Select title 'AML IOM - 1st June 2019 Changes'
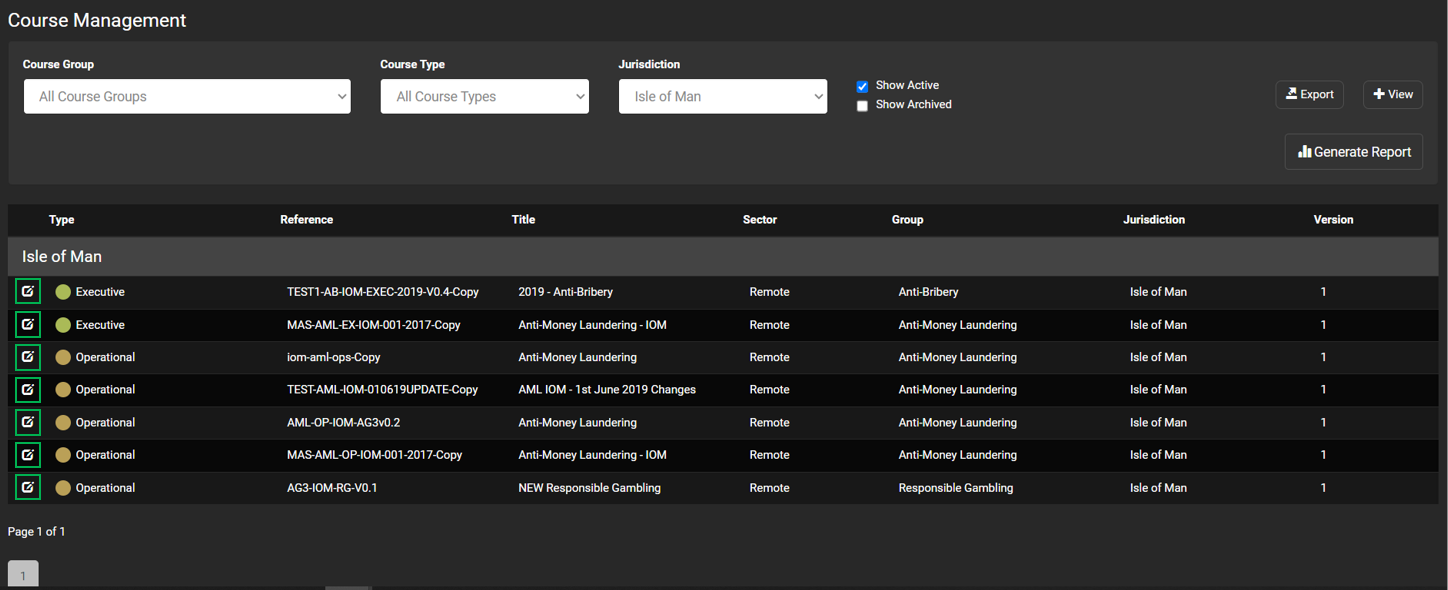The height and width of the screenshot is (590, 1448). click(607, 390)
